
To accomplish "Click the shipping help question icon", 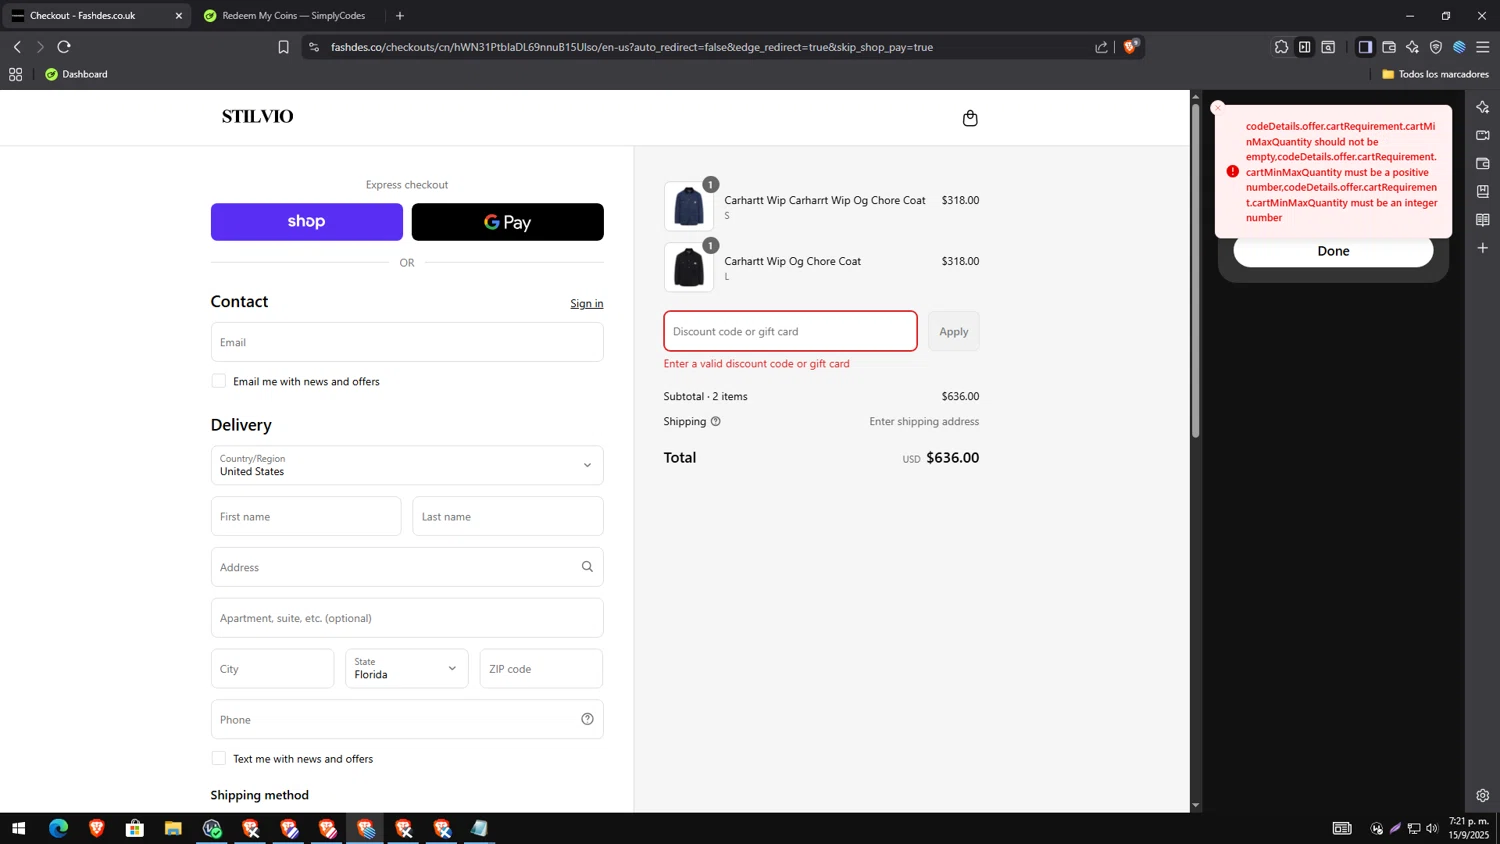I will 715,421.
